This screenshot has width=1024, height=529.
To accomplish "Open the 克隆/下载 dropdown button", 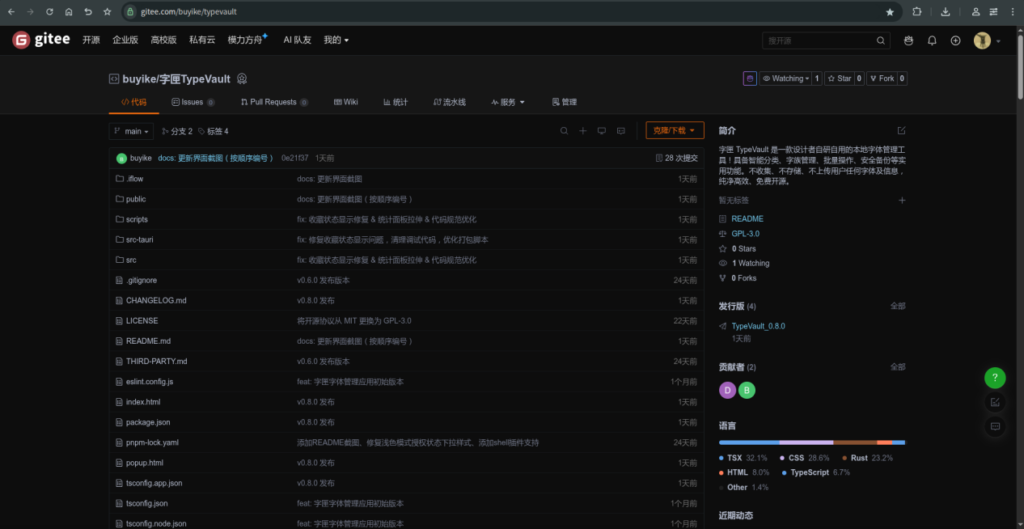I will tap(675, 131).
